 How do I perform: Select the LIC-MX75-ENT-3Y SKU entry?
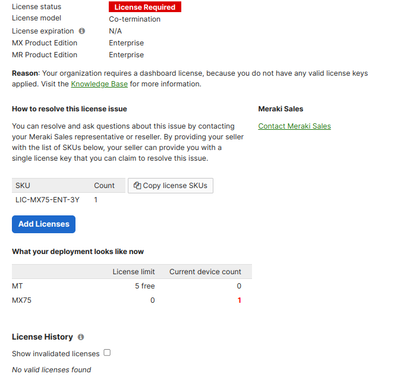[47, 200]
